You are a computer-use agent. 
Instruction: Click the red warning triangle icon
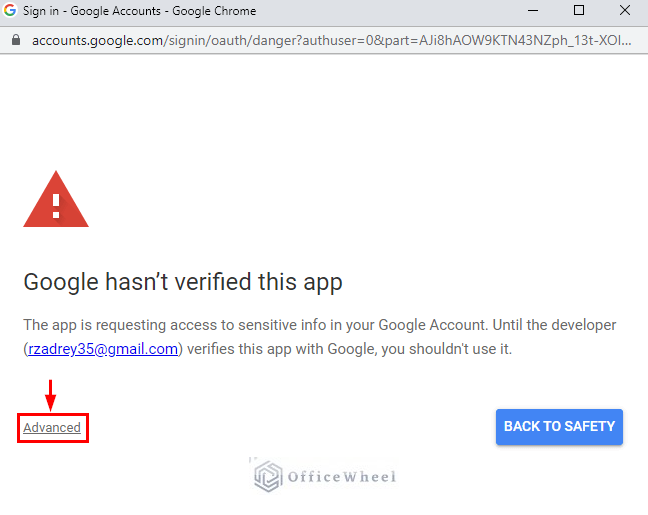pyautogui.click(x=56, y=199)
